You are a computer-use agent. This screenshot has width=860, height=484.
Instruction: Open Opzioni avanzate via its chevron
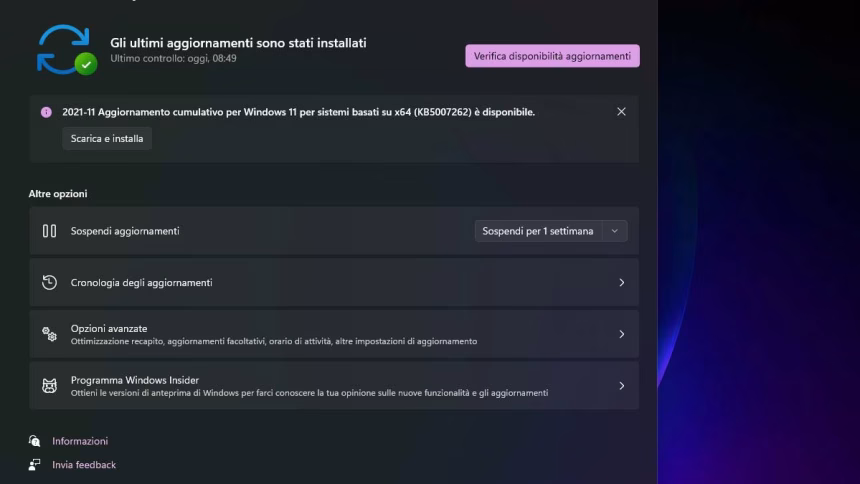[621, 334]
